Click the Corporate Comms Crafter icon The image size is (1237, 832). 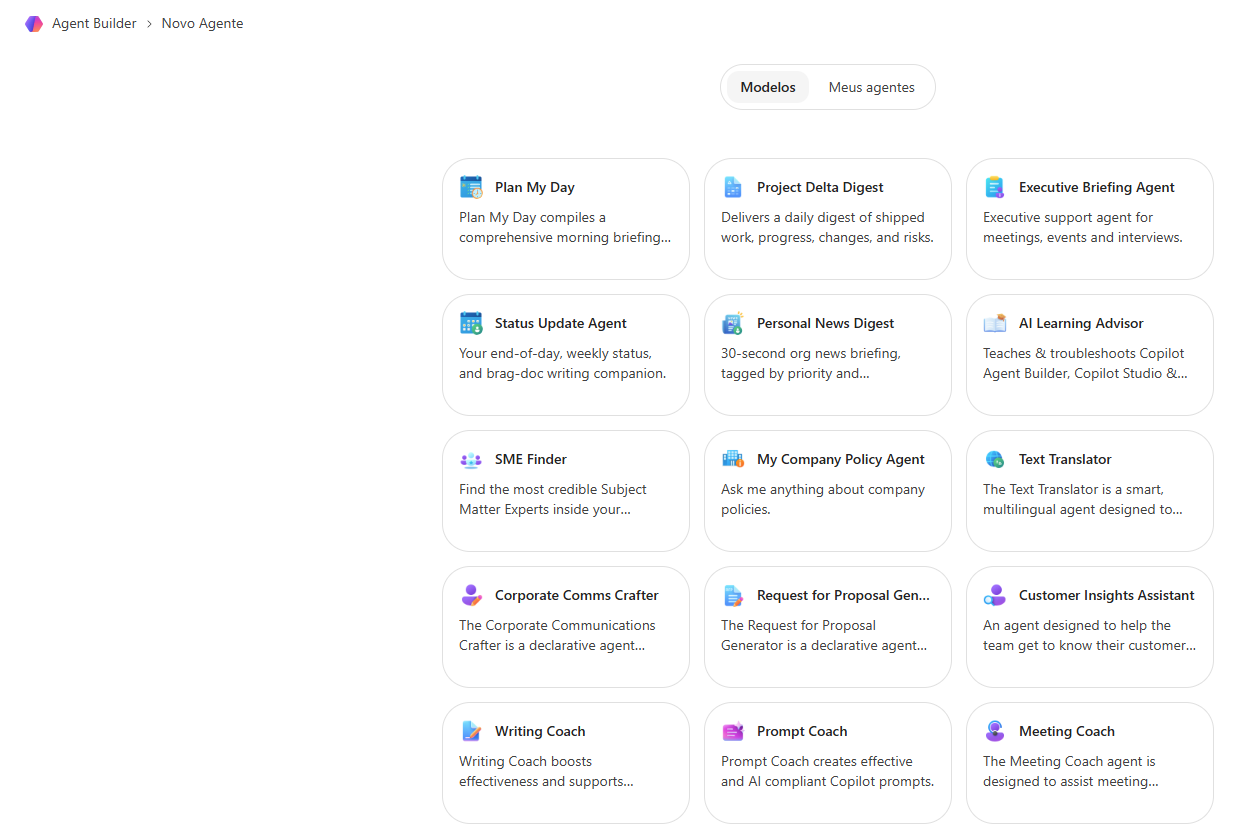pos(471,595)
